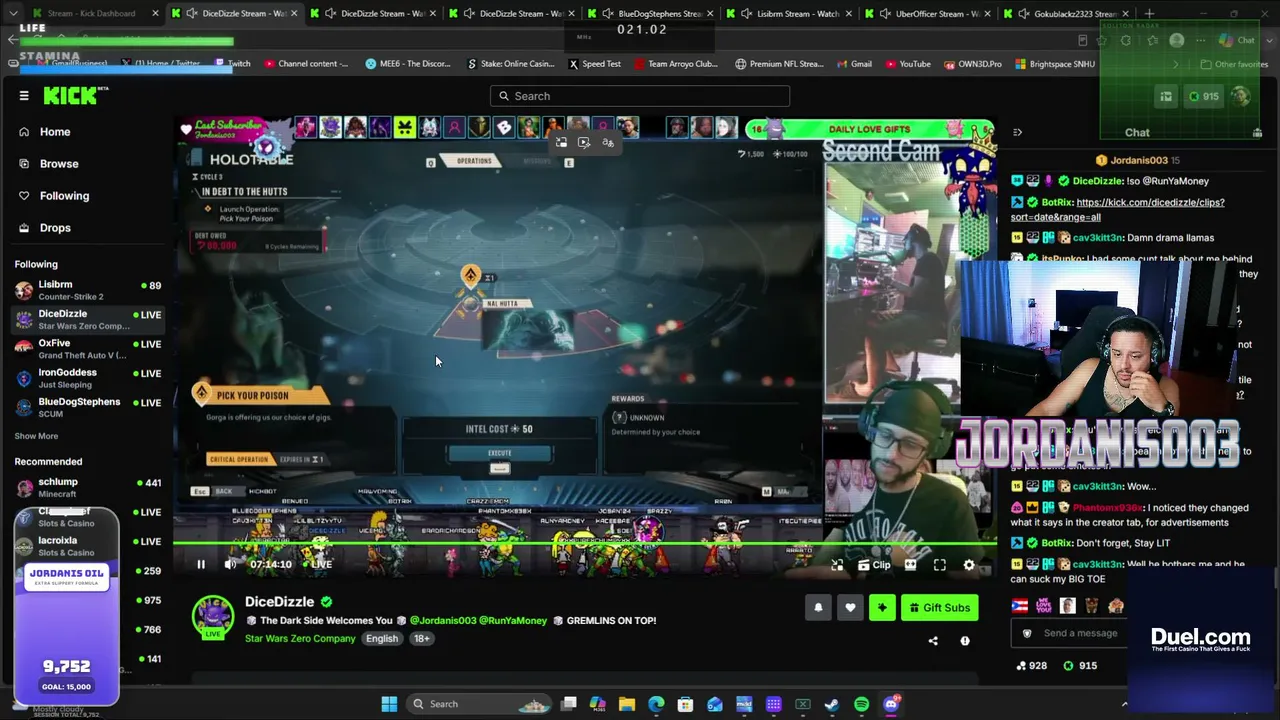Report the stream via exclamation icon
The image size is (1280, 720).
pos(965,641)
